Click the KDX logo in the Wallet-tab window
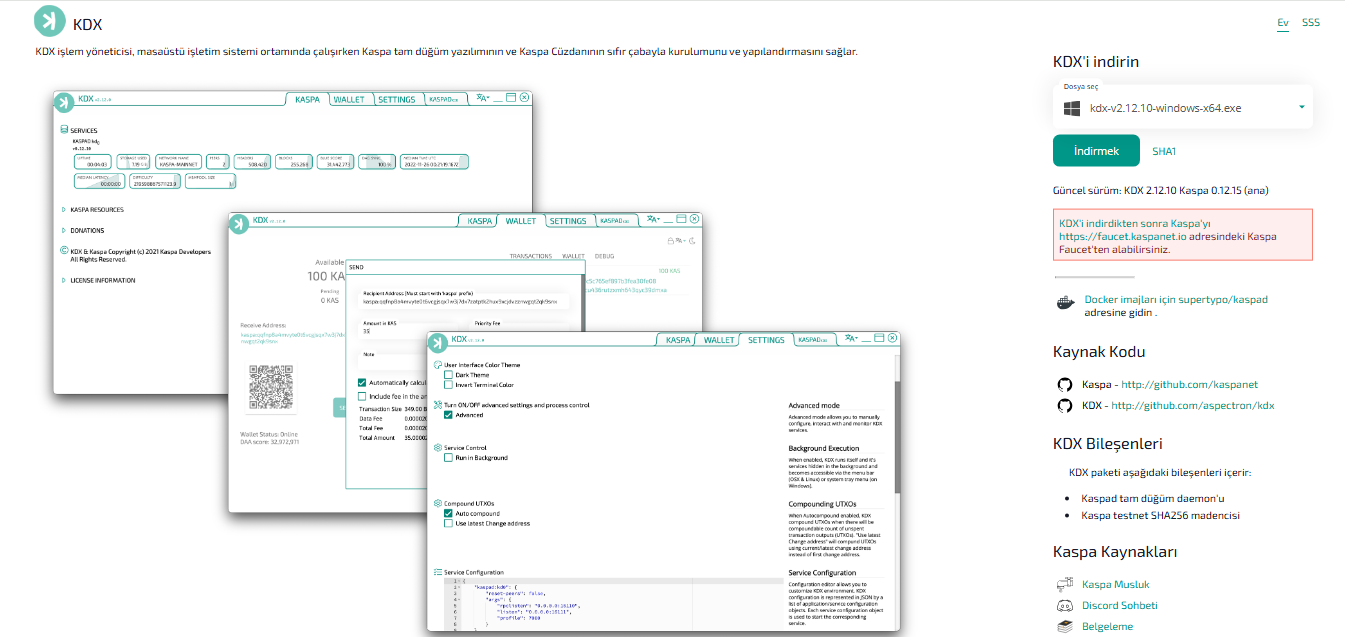Screen dimensions: 1345x637 pyautogui.click(x=239, y=223)
